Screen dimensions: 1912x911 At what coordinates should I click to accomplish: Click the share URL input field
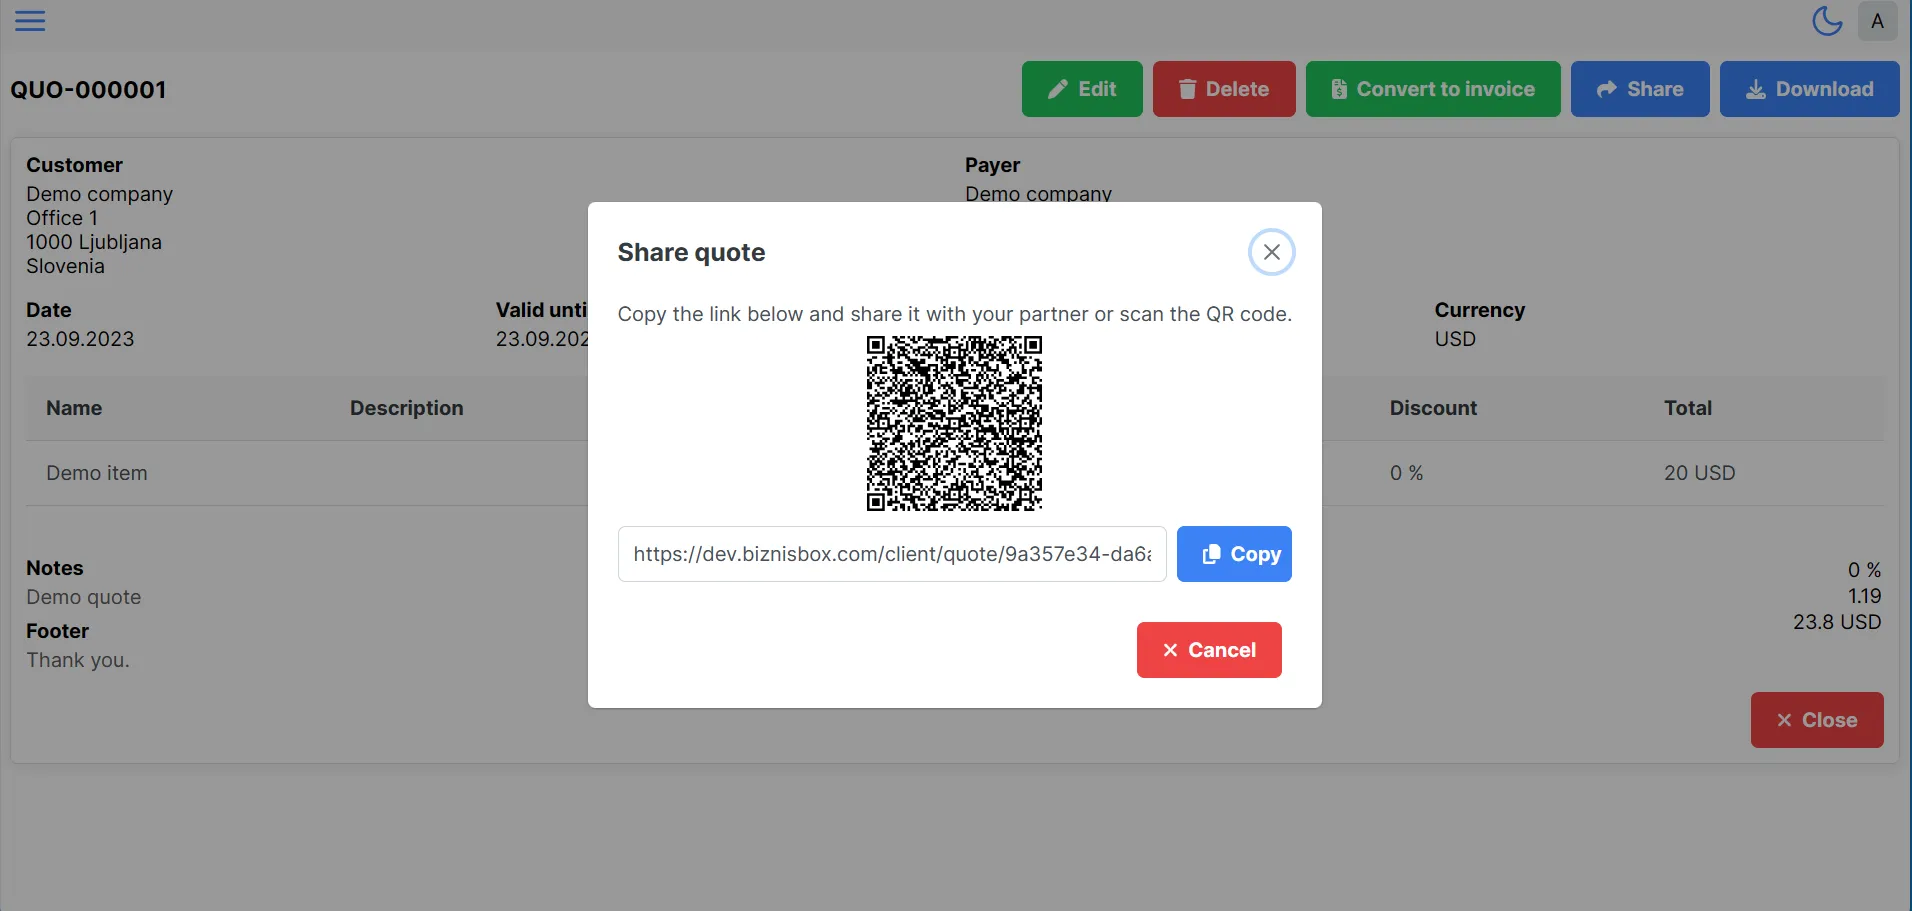pyautogui.click(x=891, y=554)
